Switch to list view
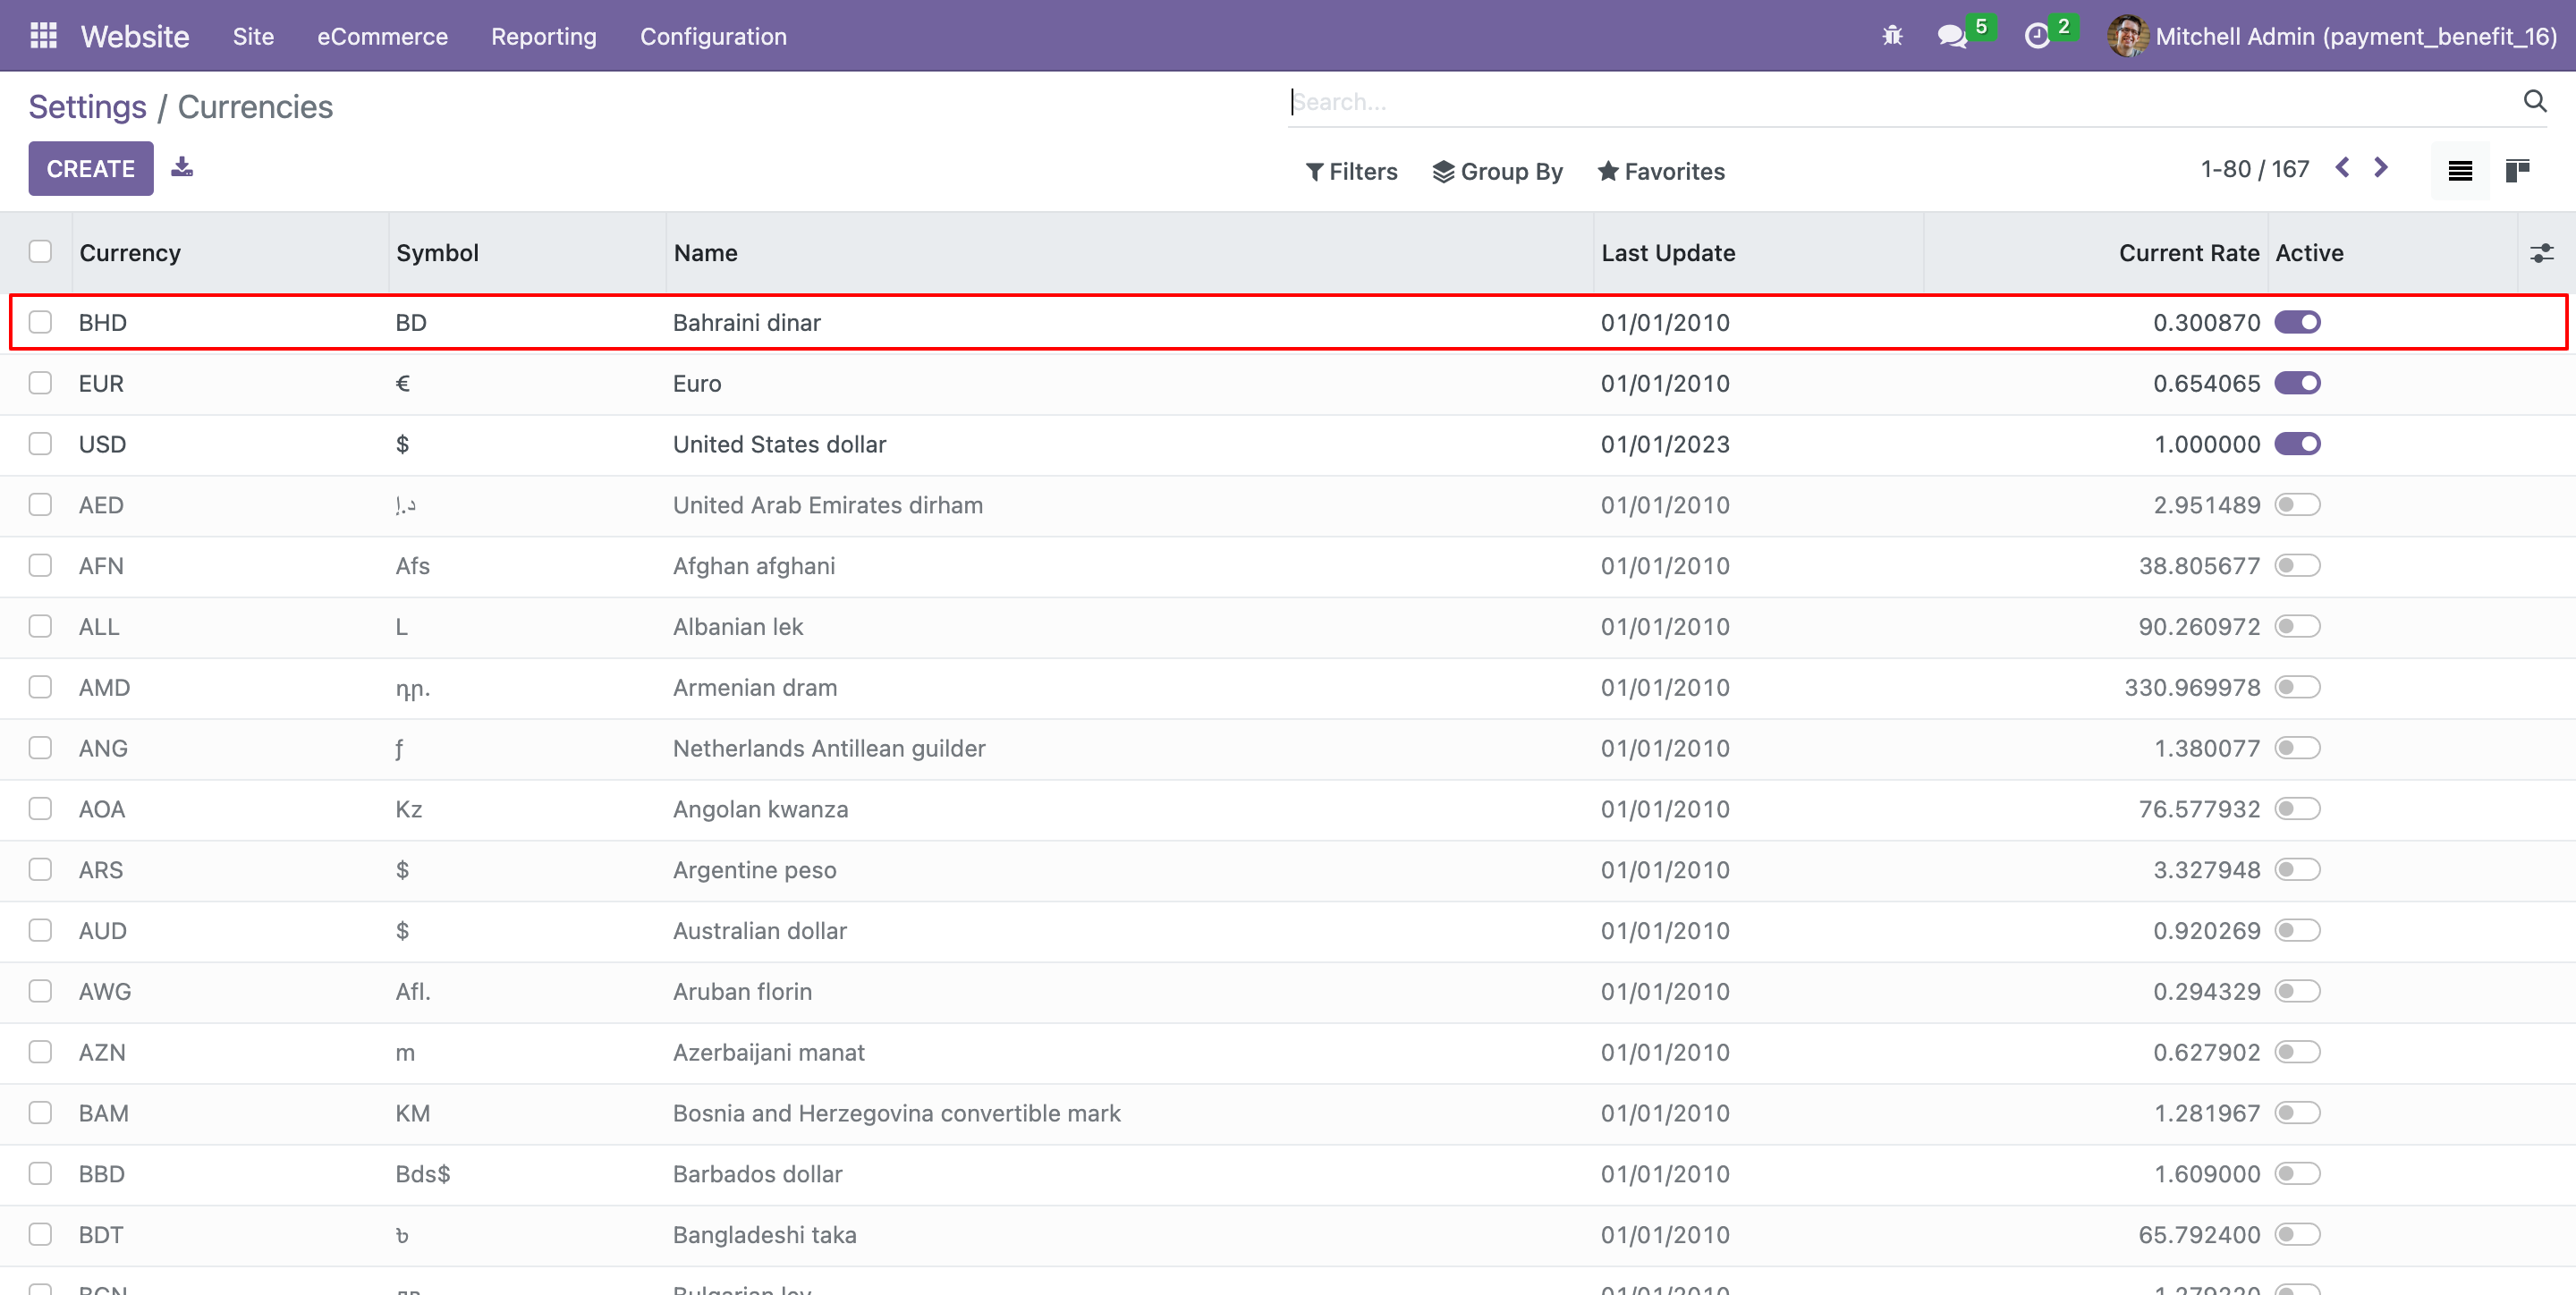This screenshot has height=1295, width=2576. pos(2460,171)
